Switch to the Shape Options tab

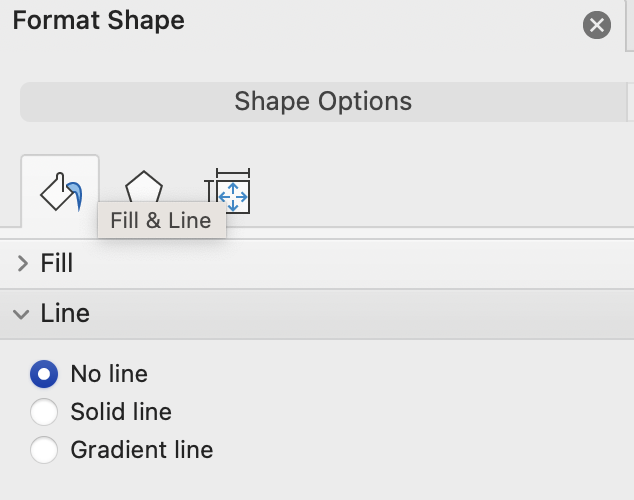click(322, 101)
